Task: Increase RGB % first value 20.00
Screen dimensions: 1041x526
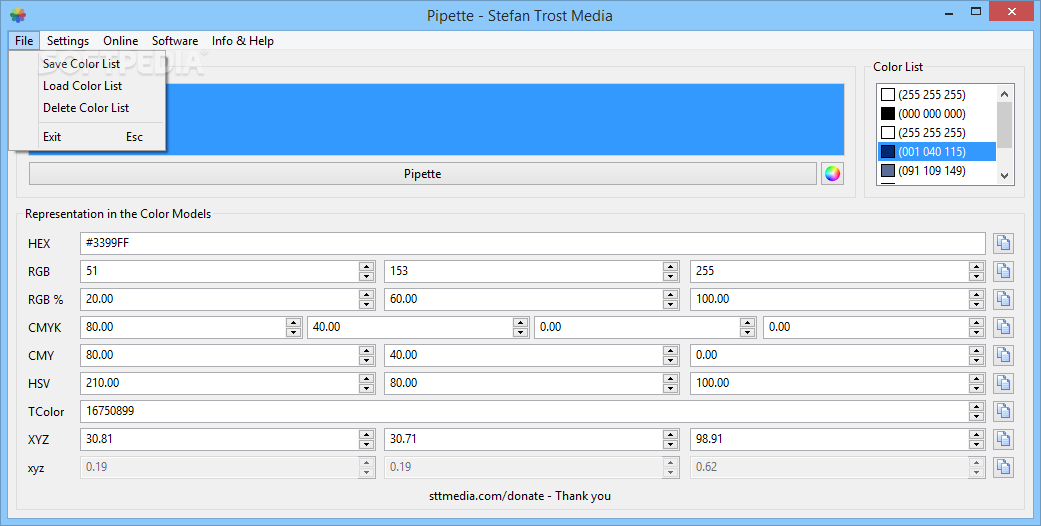Action: (366, 294)
